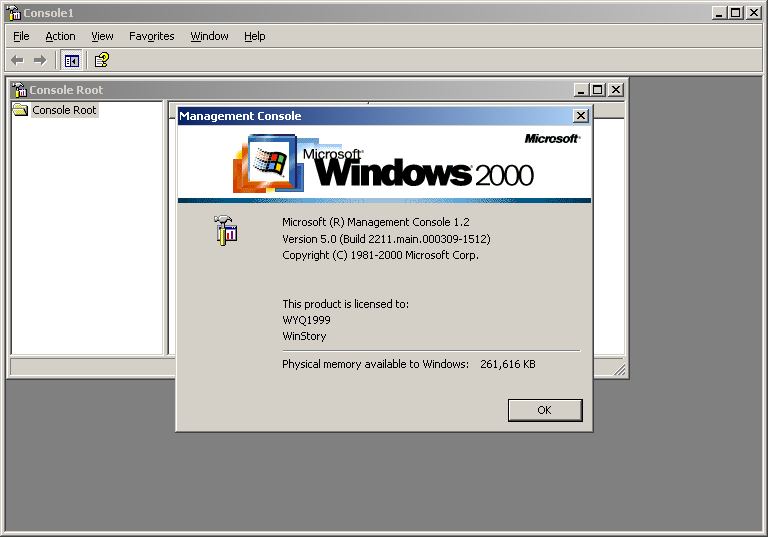Close the Management Console dialog
The image size is (768, 537).
(580, 116)
